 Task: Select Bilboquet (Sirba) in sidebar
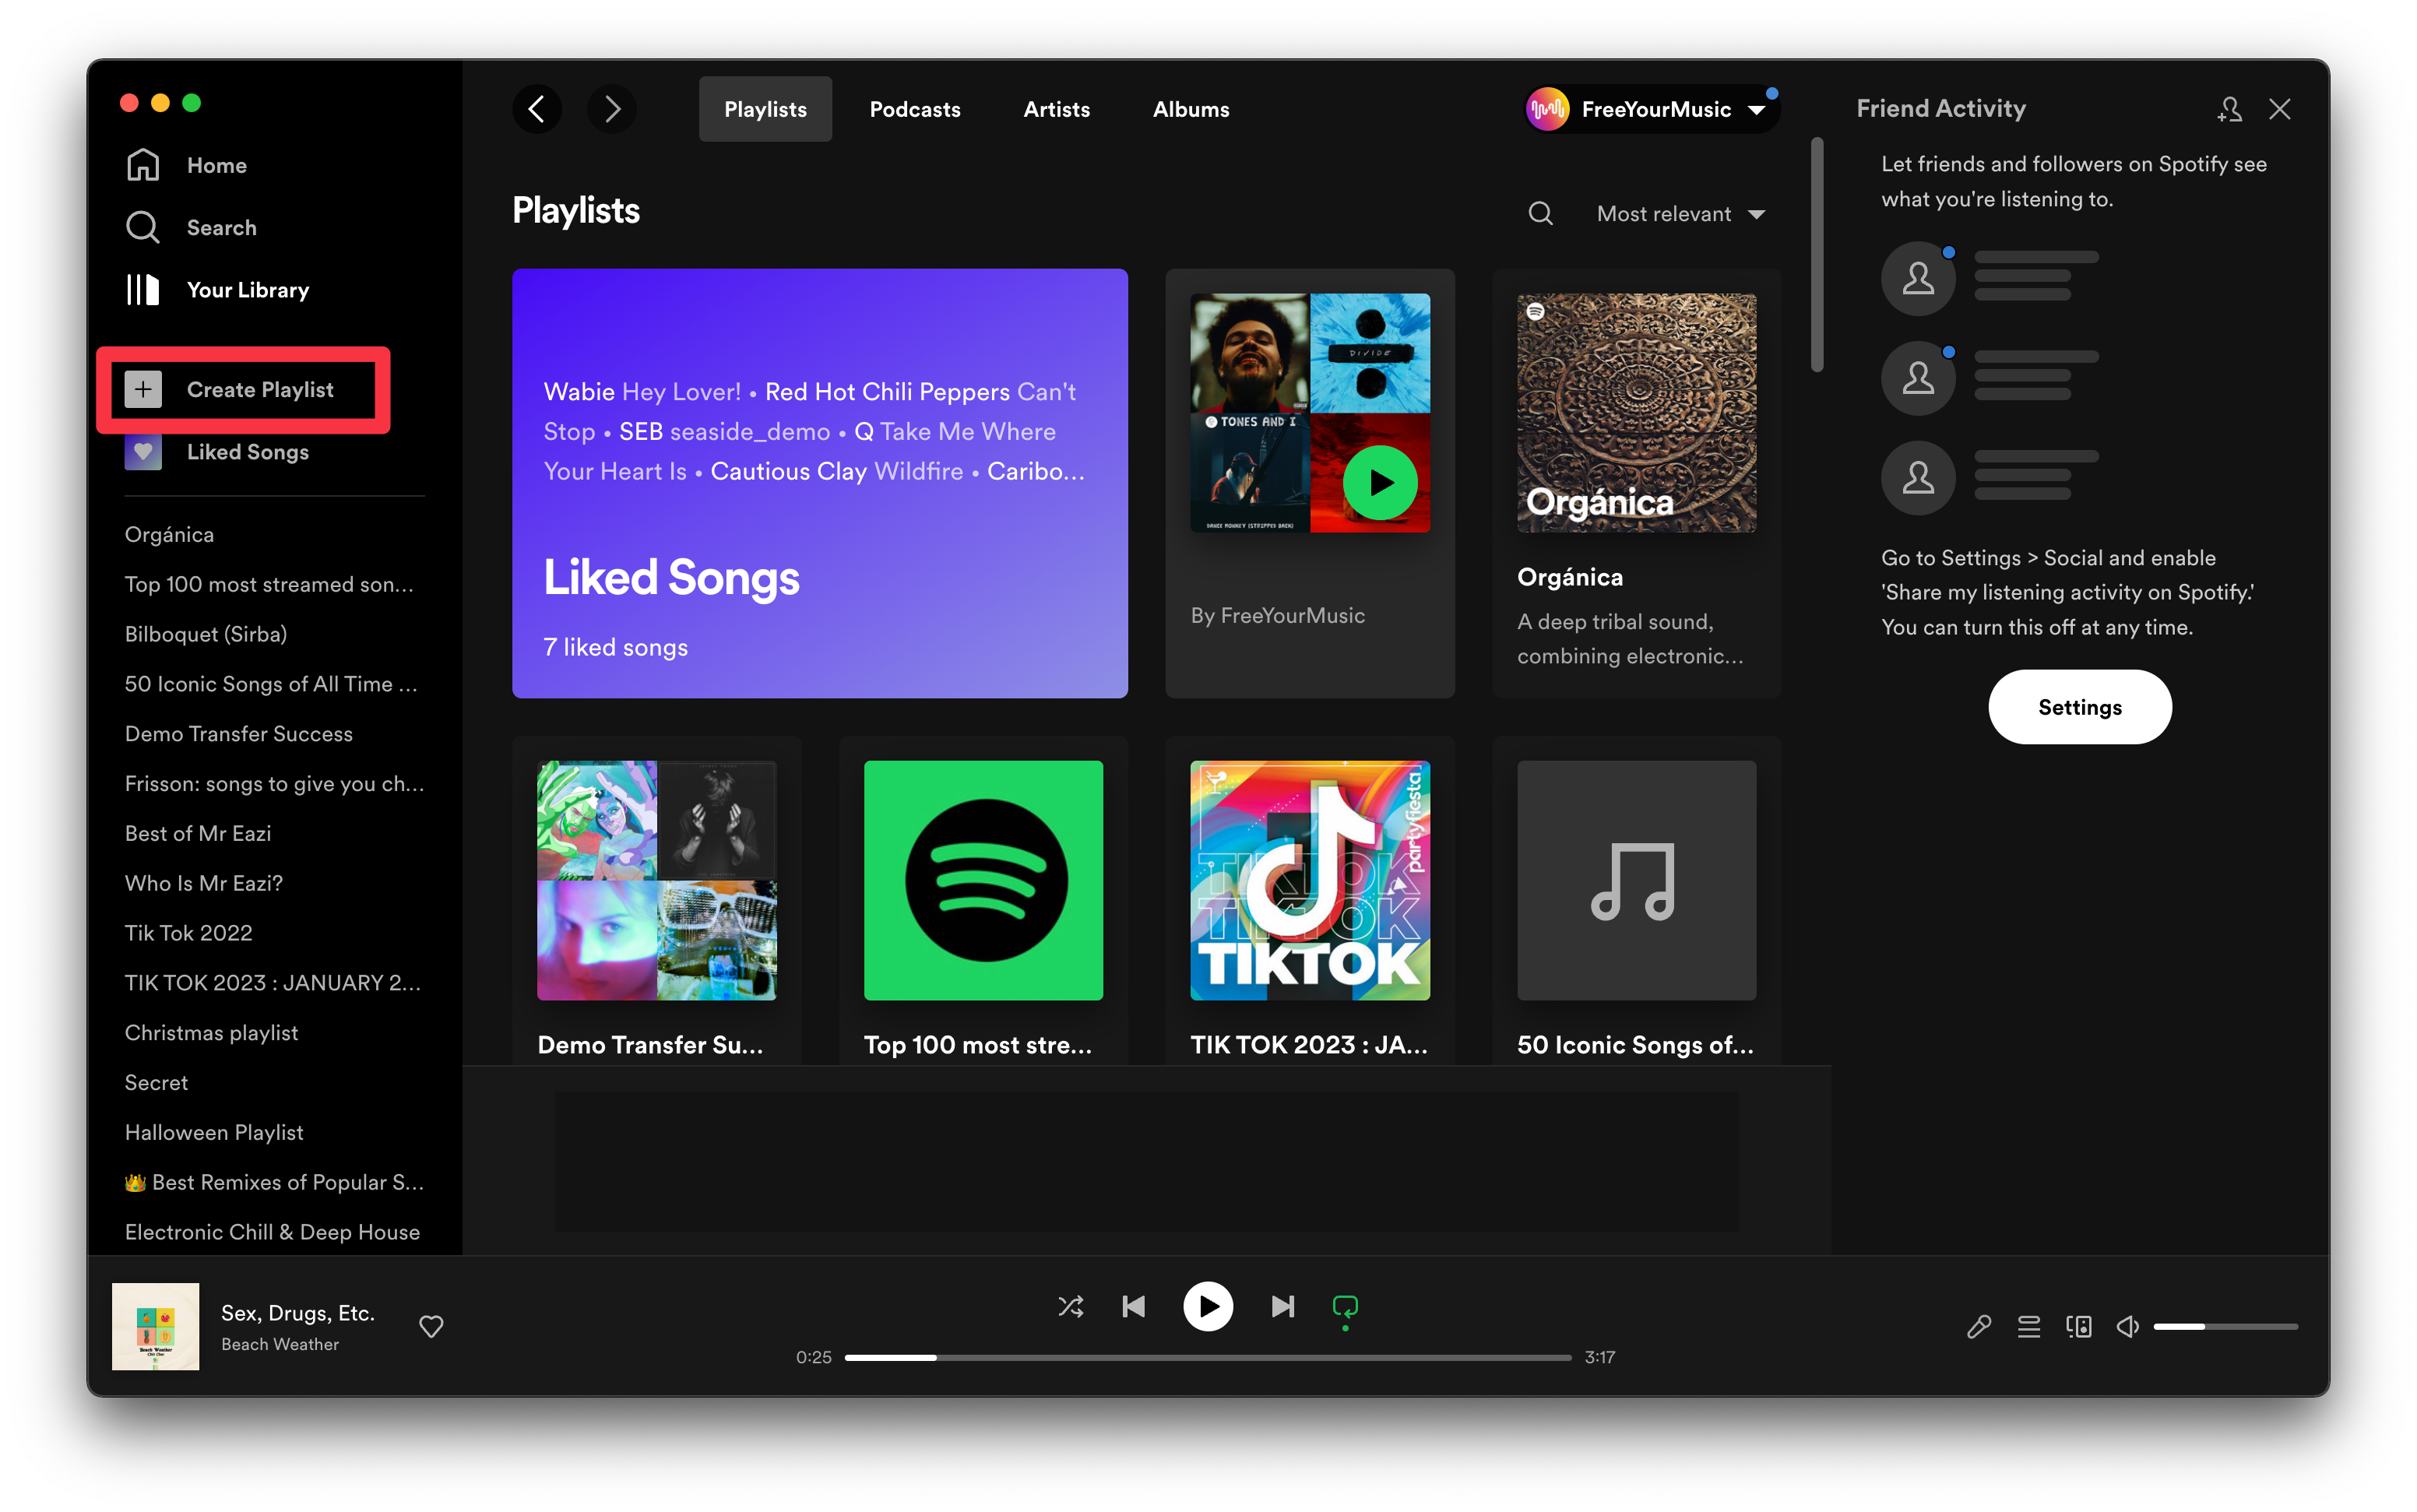tap(206, 634)
